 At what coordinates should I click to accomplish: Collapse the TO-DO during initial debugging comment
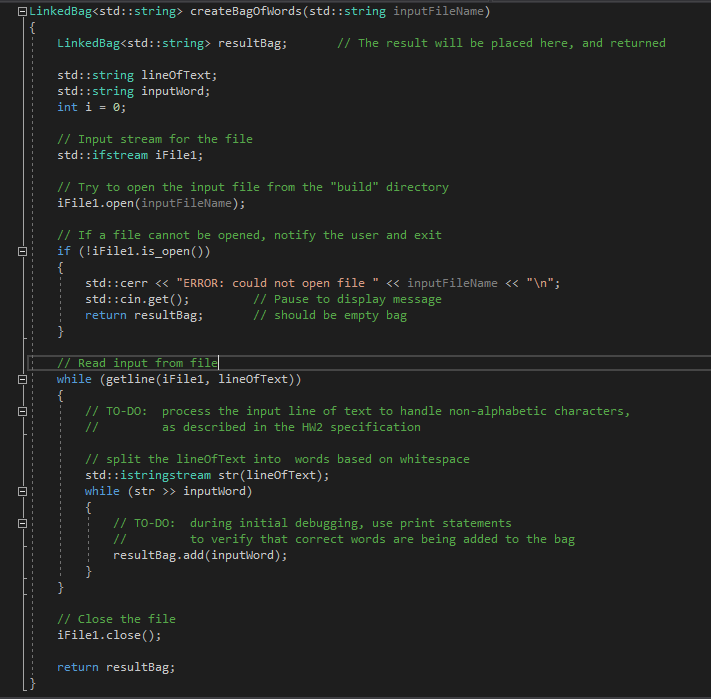22,524
